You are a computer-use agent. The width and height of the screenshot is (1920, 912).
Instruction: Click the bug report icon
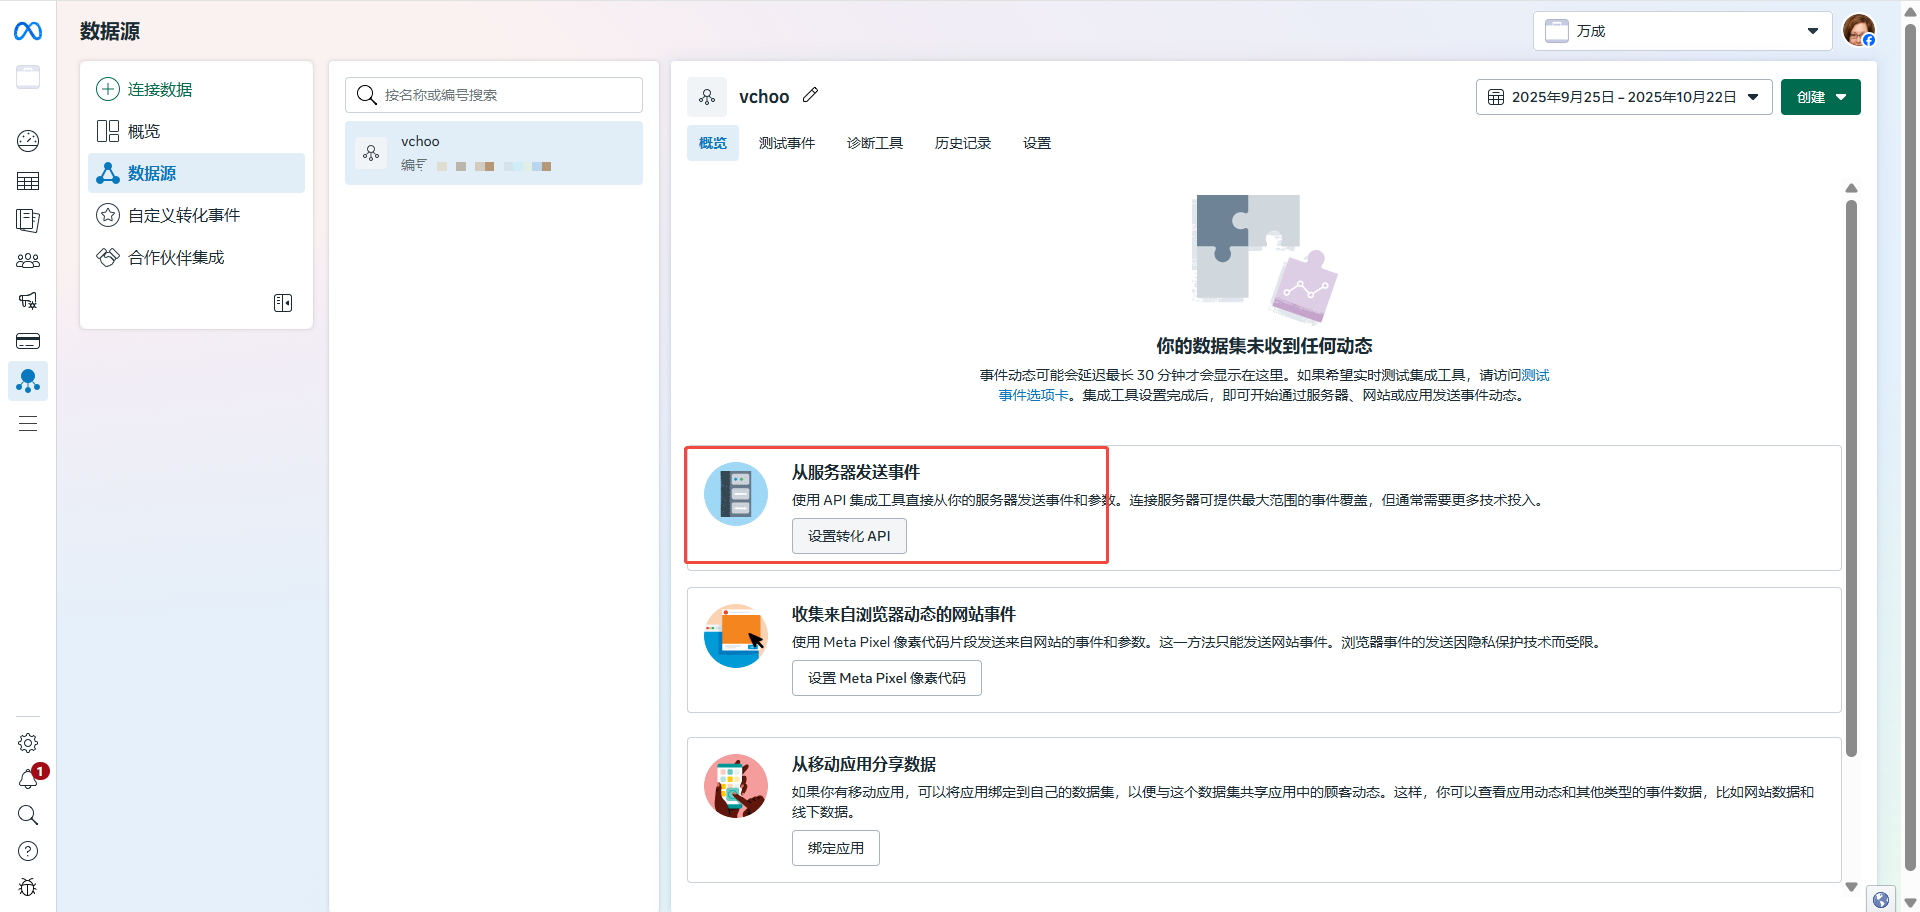(x=28, y=887)
